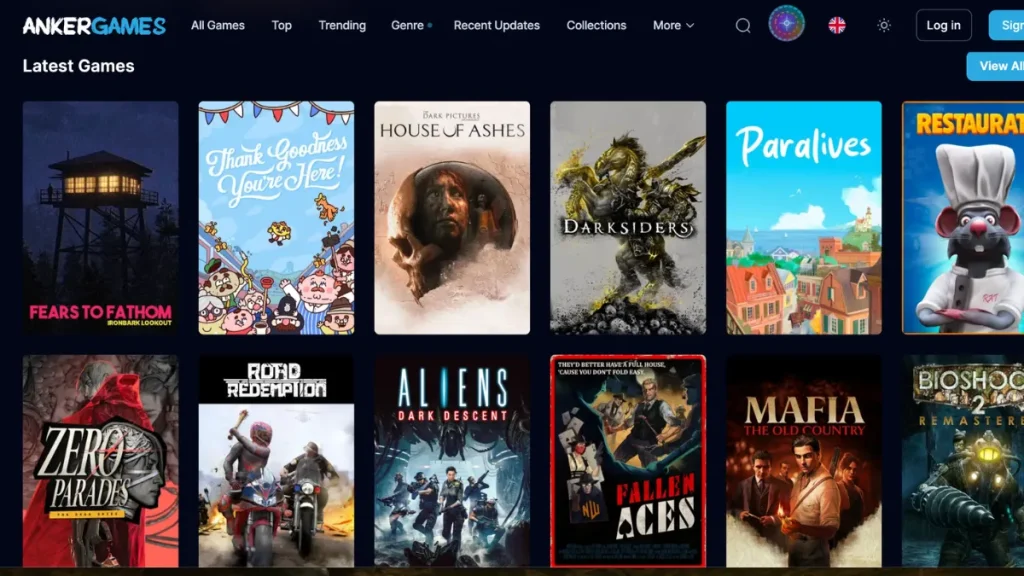The width and height of the screenshot is (1024, 576).
Task: Open Road Redemption game cover
Action: point(276,461)
